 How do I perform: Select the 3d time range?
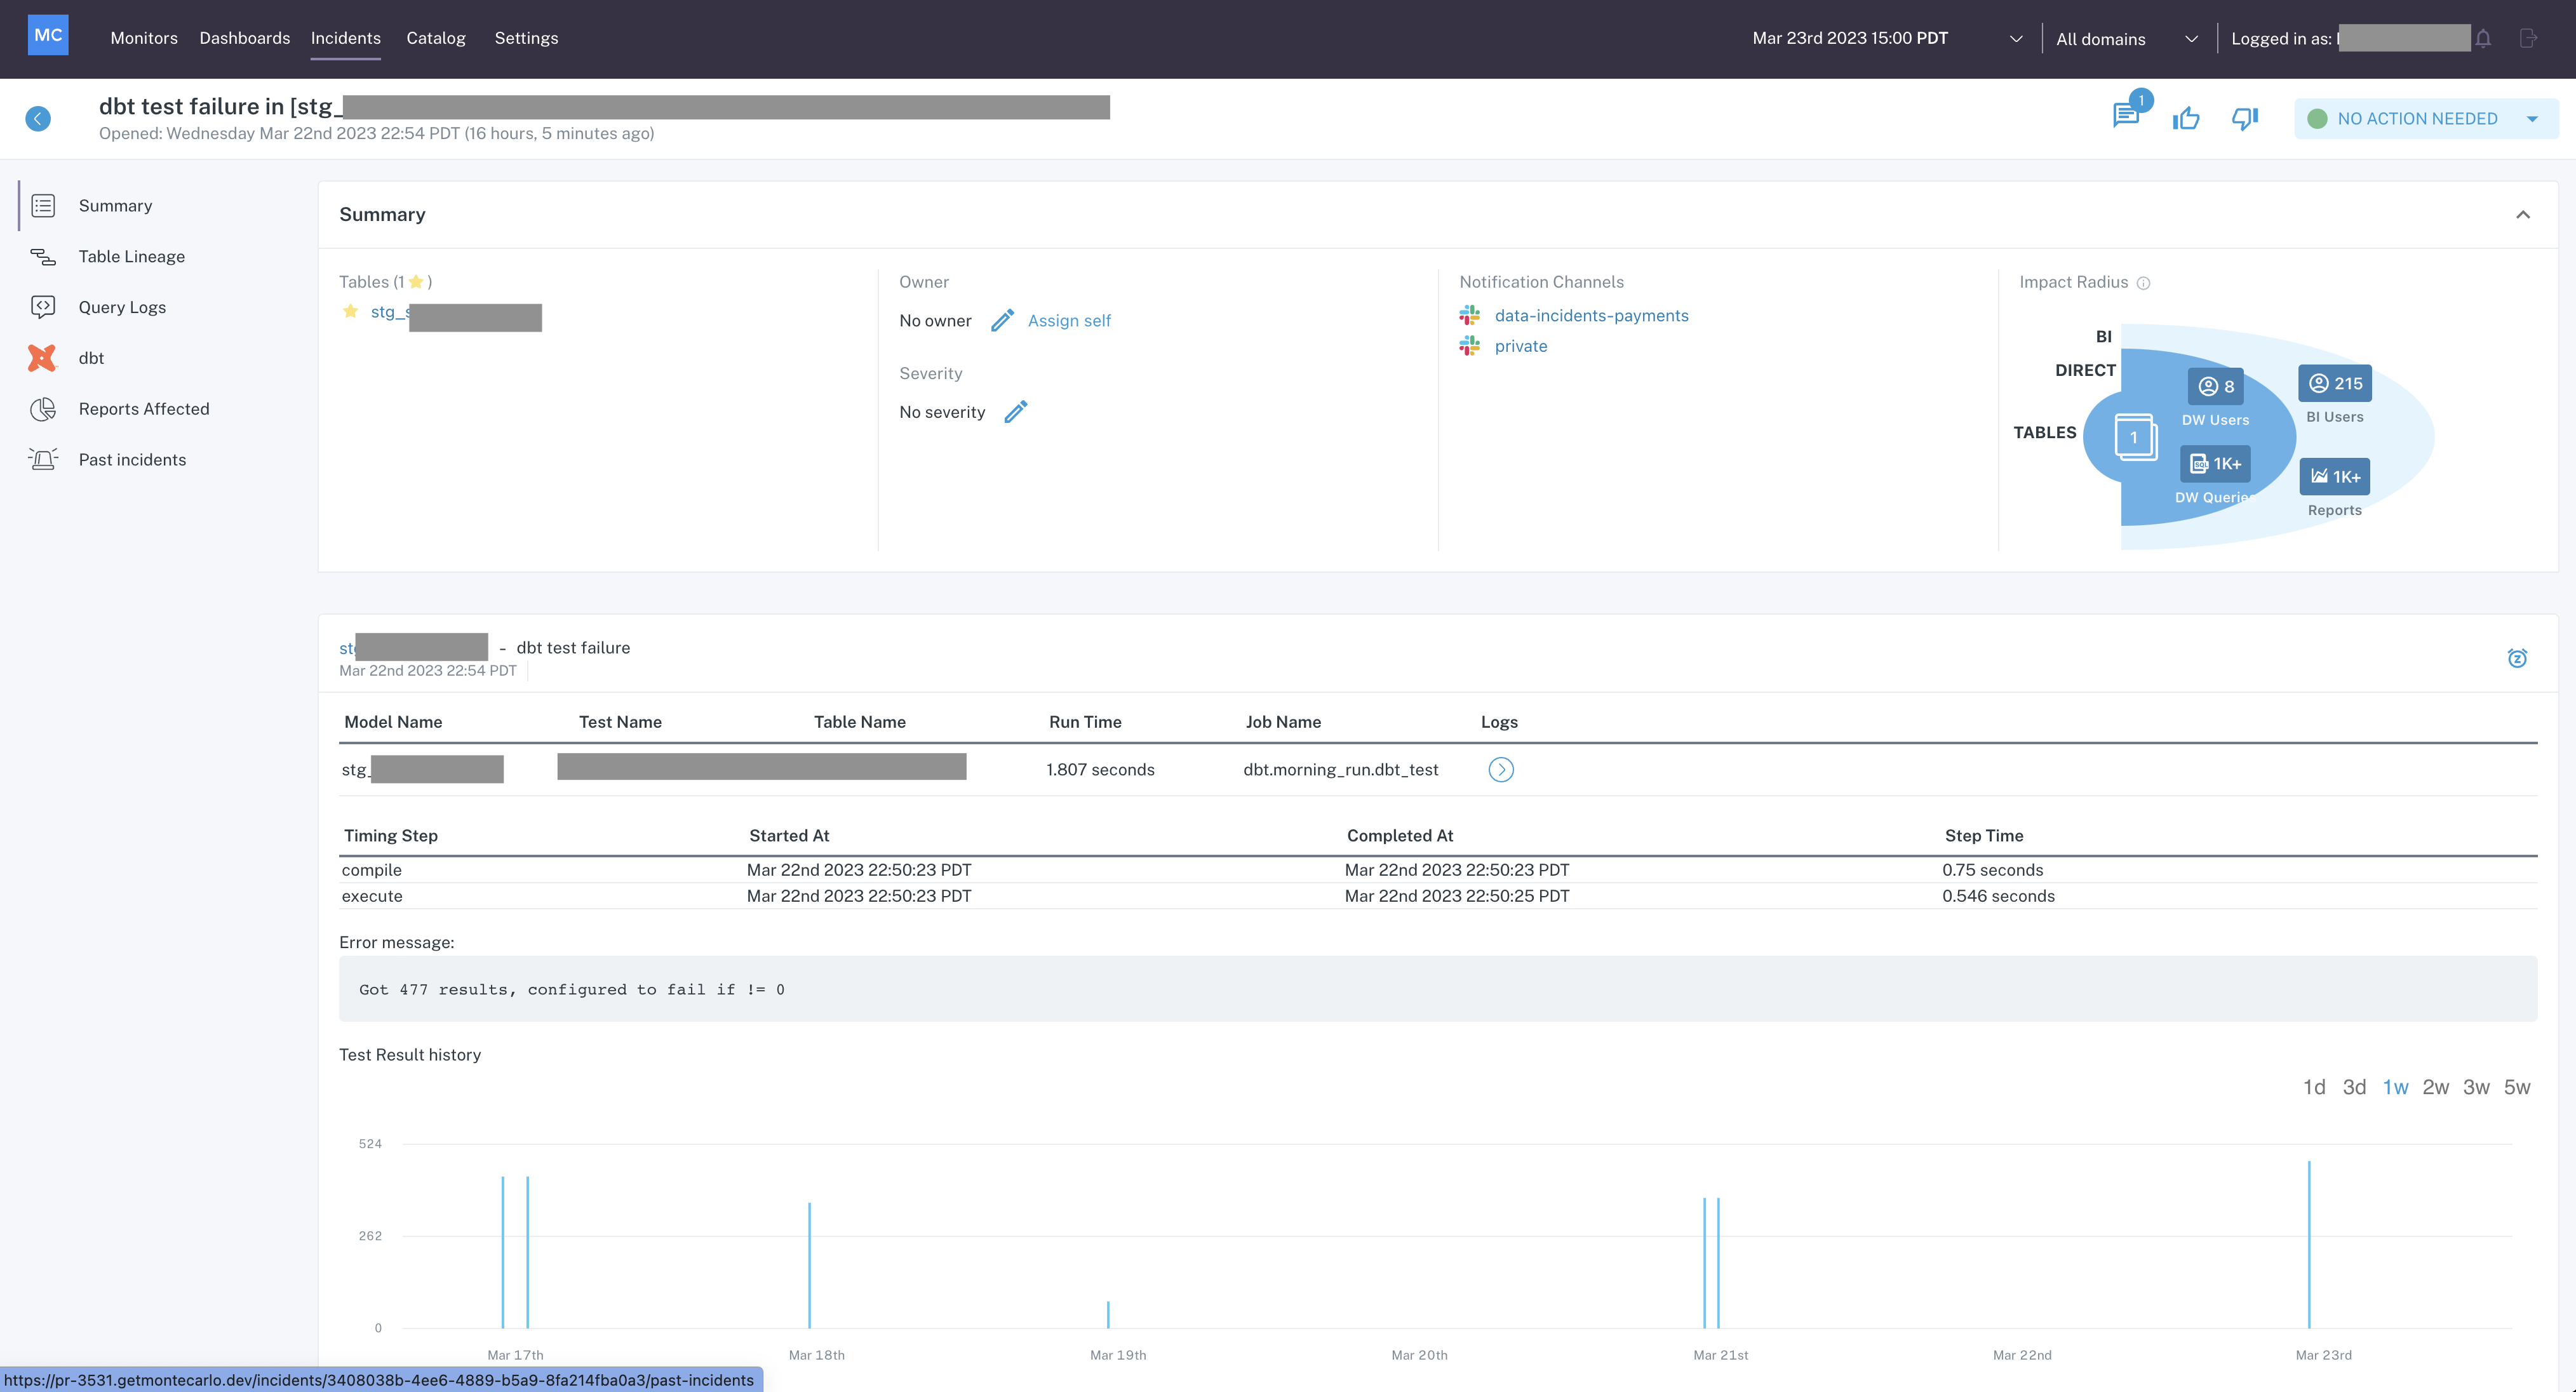2354,1087
